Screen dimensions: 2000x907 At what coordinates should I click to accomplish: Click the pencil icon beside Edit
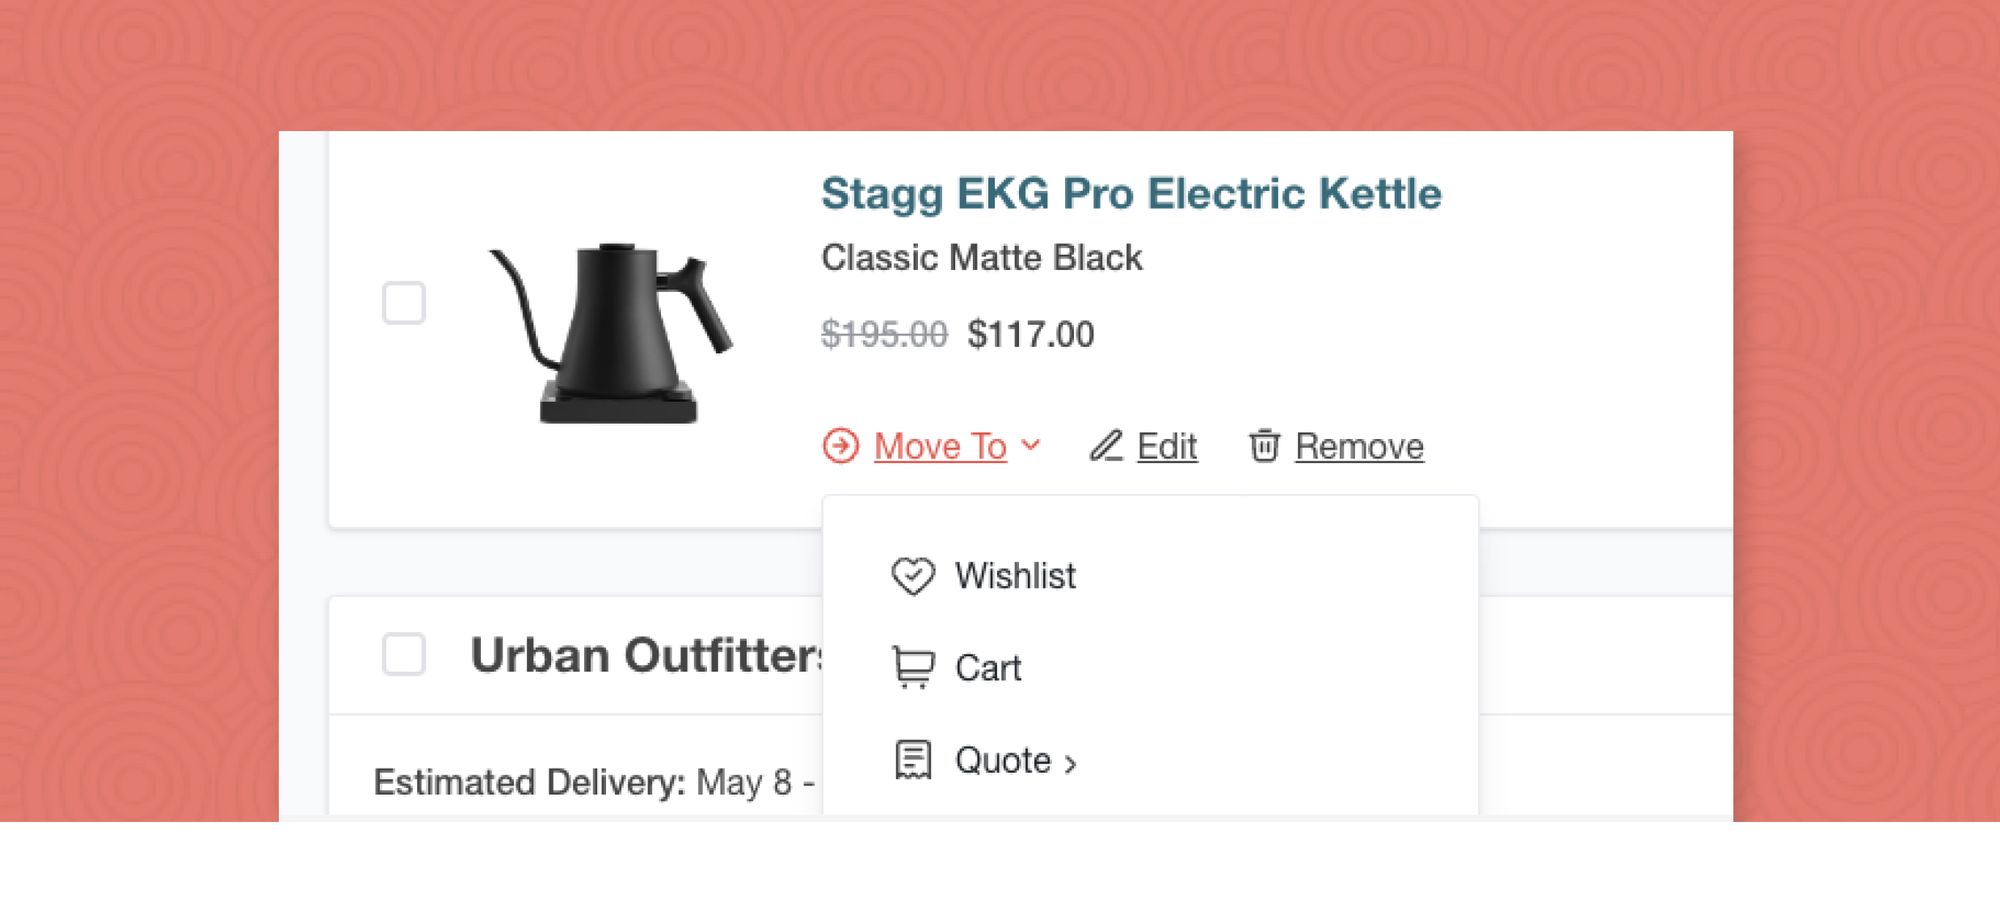point(1106,446)
